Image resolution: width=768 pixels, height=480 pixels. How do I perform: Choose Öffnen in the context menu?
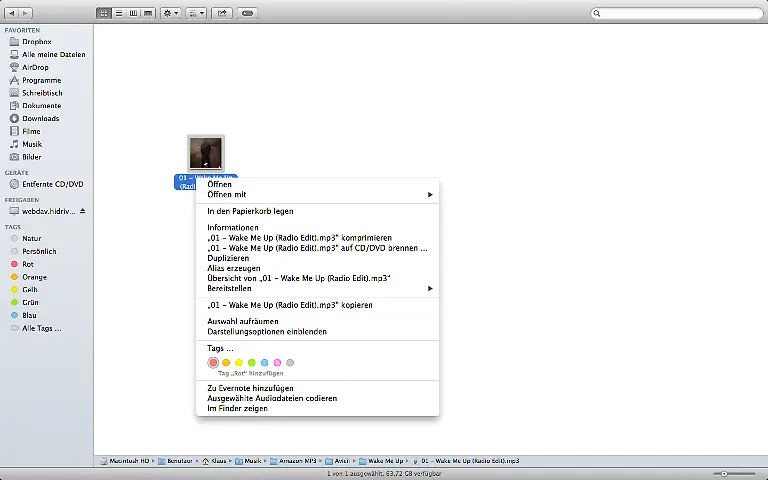click(317, 184)
